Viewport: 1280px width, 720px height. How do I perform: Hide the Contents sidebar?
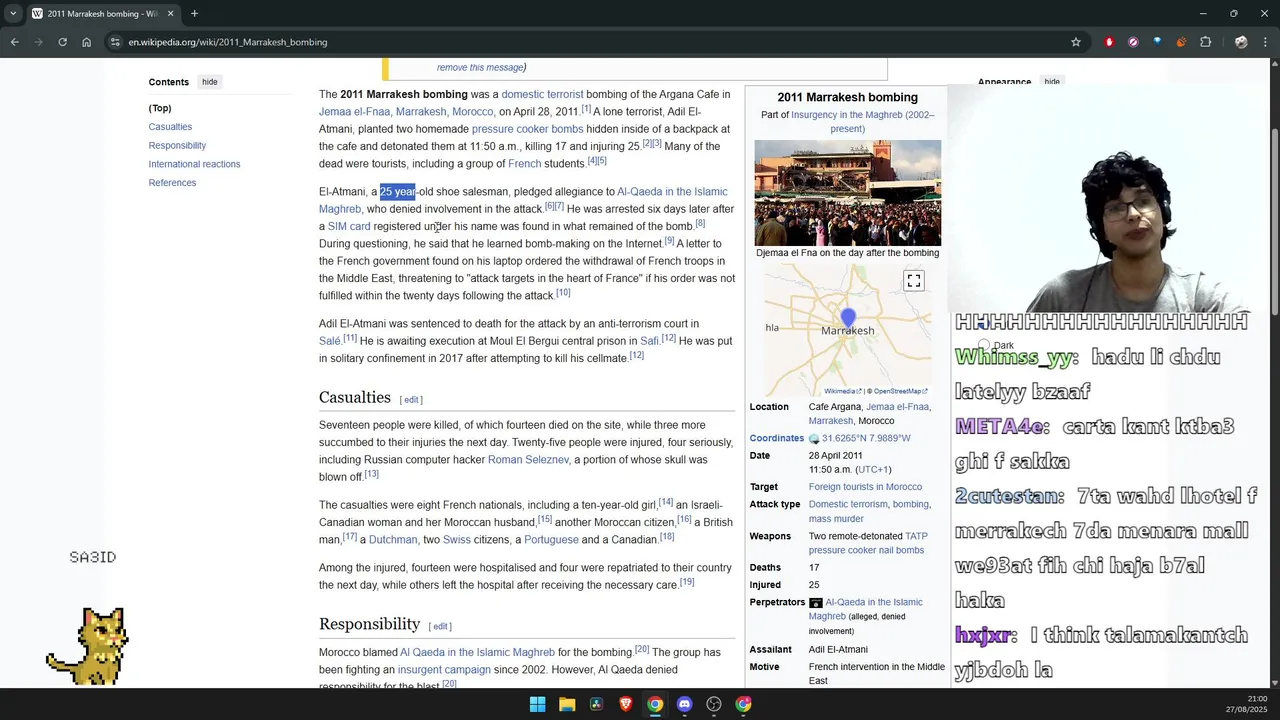point(209,82)
